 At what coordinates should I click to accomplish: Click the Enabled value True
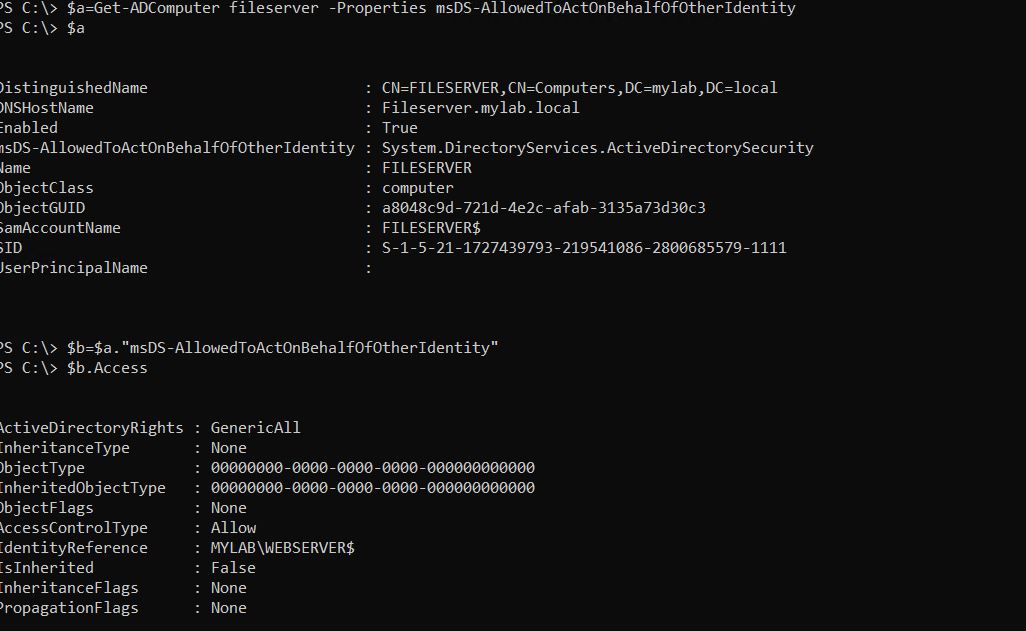[399, 128]
